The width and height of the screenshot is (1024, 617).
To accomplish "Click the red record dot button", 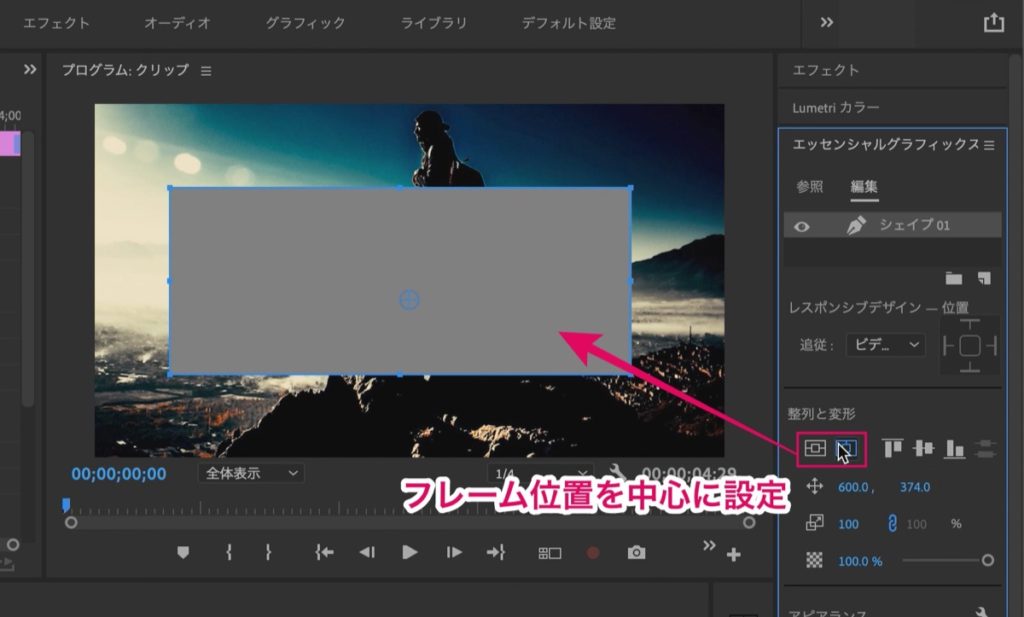I will click(593, 553).
